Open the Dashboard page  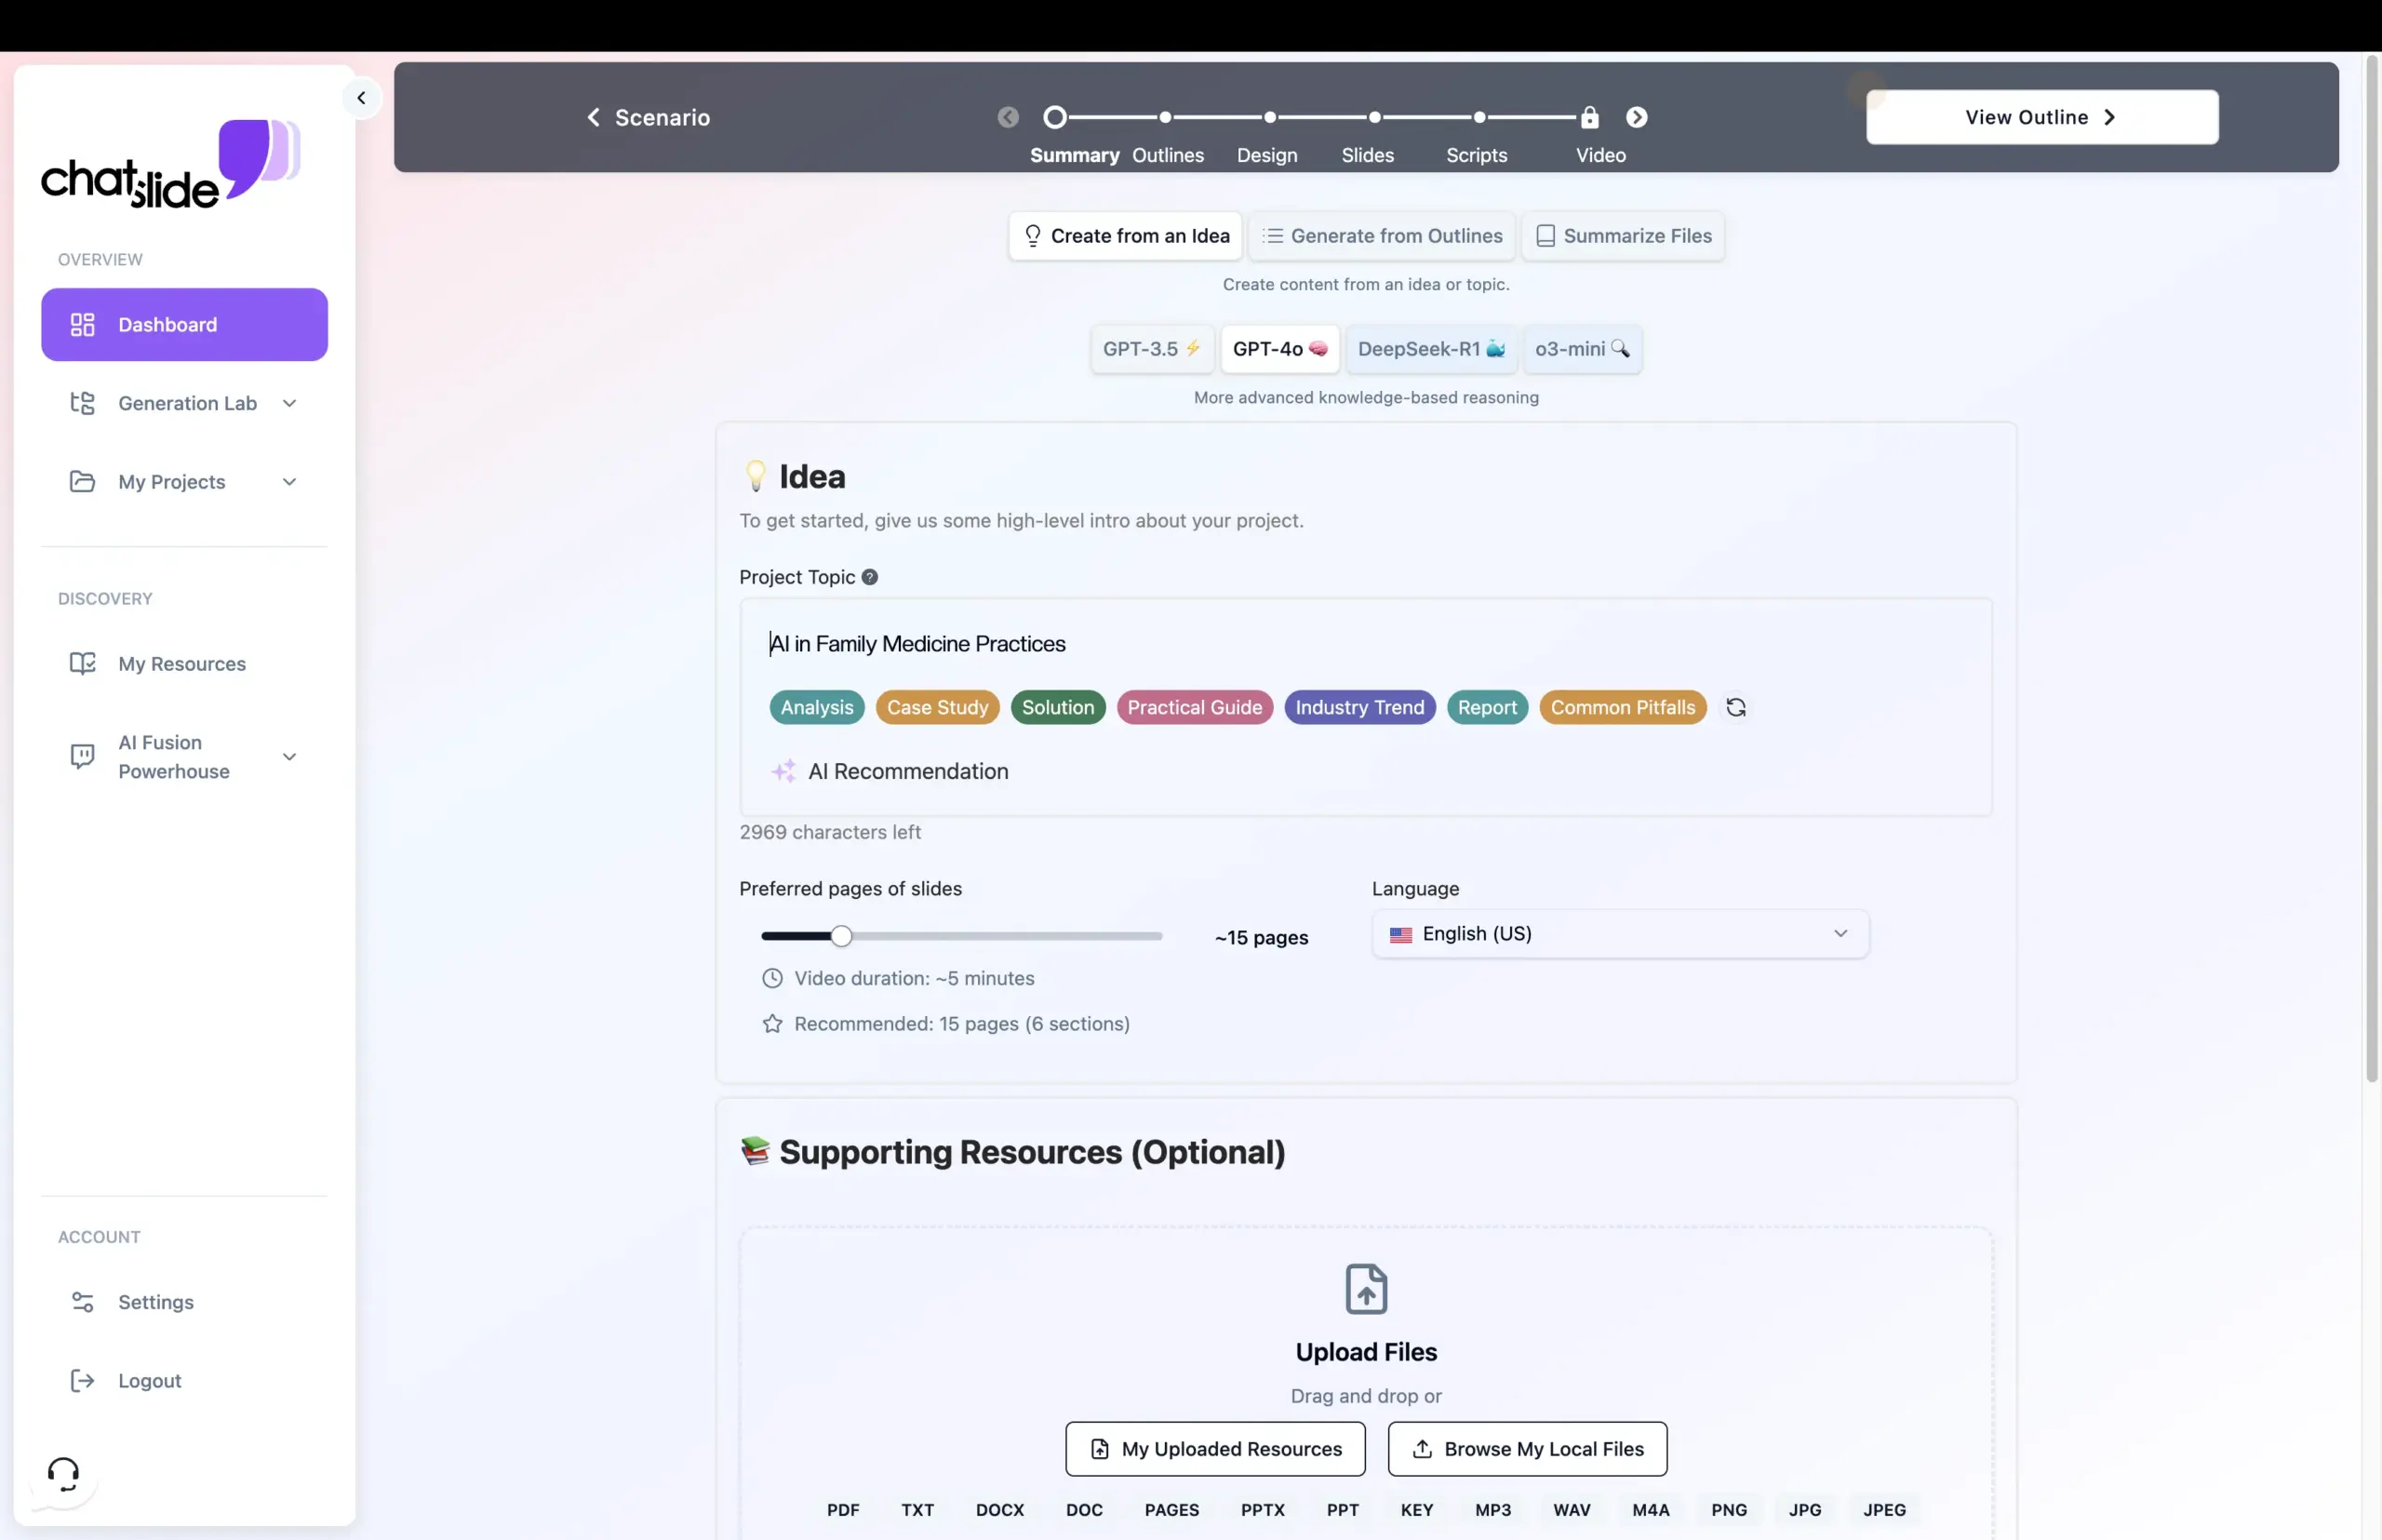click(184, 325)
